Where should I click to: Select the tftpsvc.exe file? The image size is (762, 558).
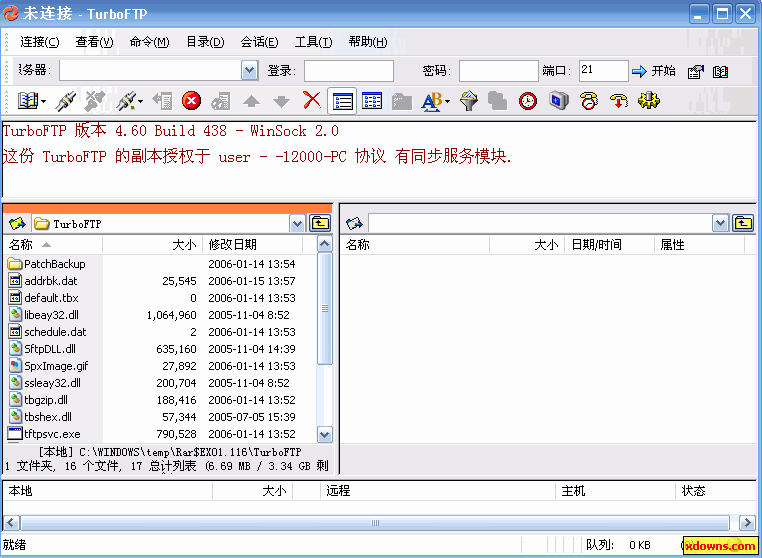44,434
